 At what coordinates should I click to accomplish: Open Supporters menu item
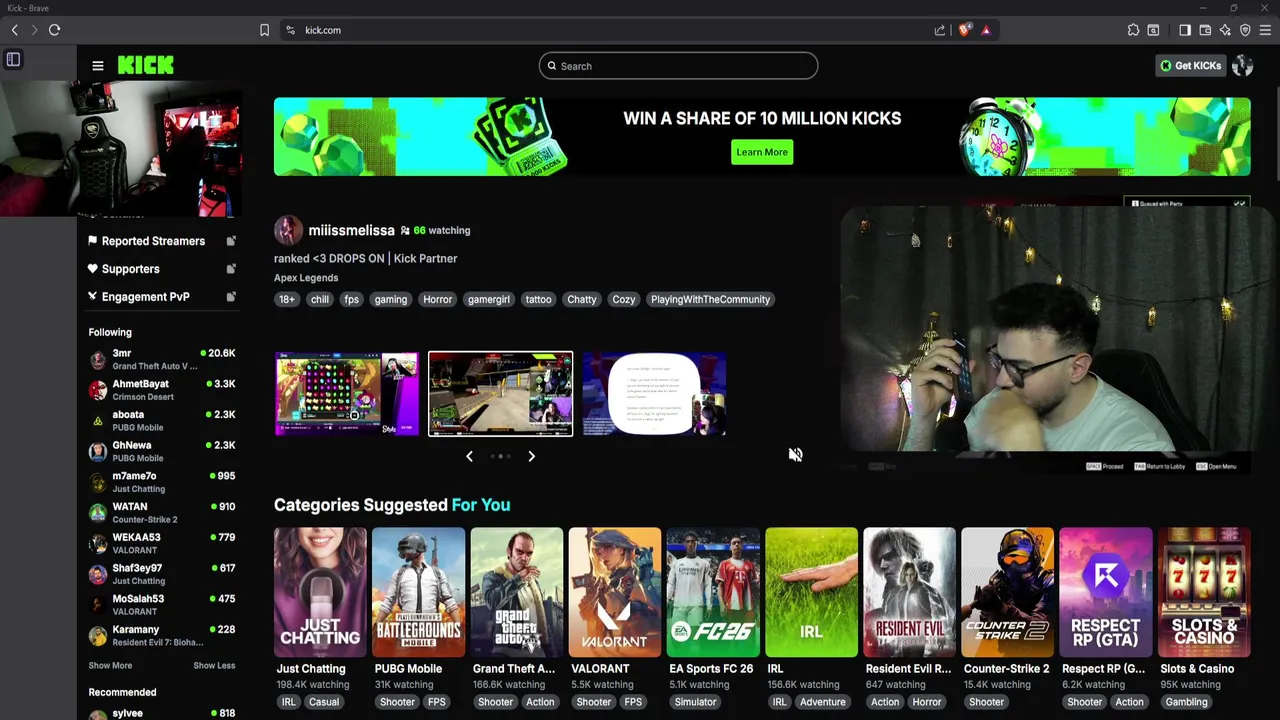(x=130, y=269)
